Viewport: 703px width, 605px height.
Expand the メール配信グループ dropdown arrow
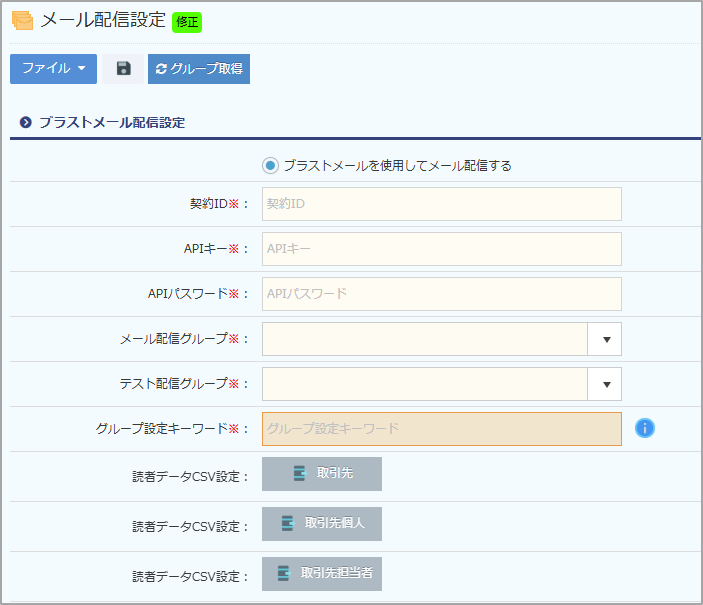pyautogui.click(x=605, y=339)
